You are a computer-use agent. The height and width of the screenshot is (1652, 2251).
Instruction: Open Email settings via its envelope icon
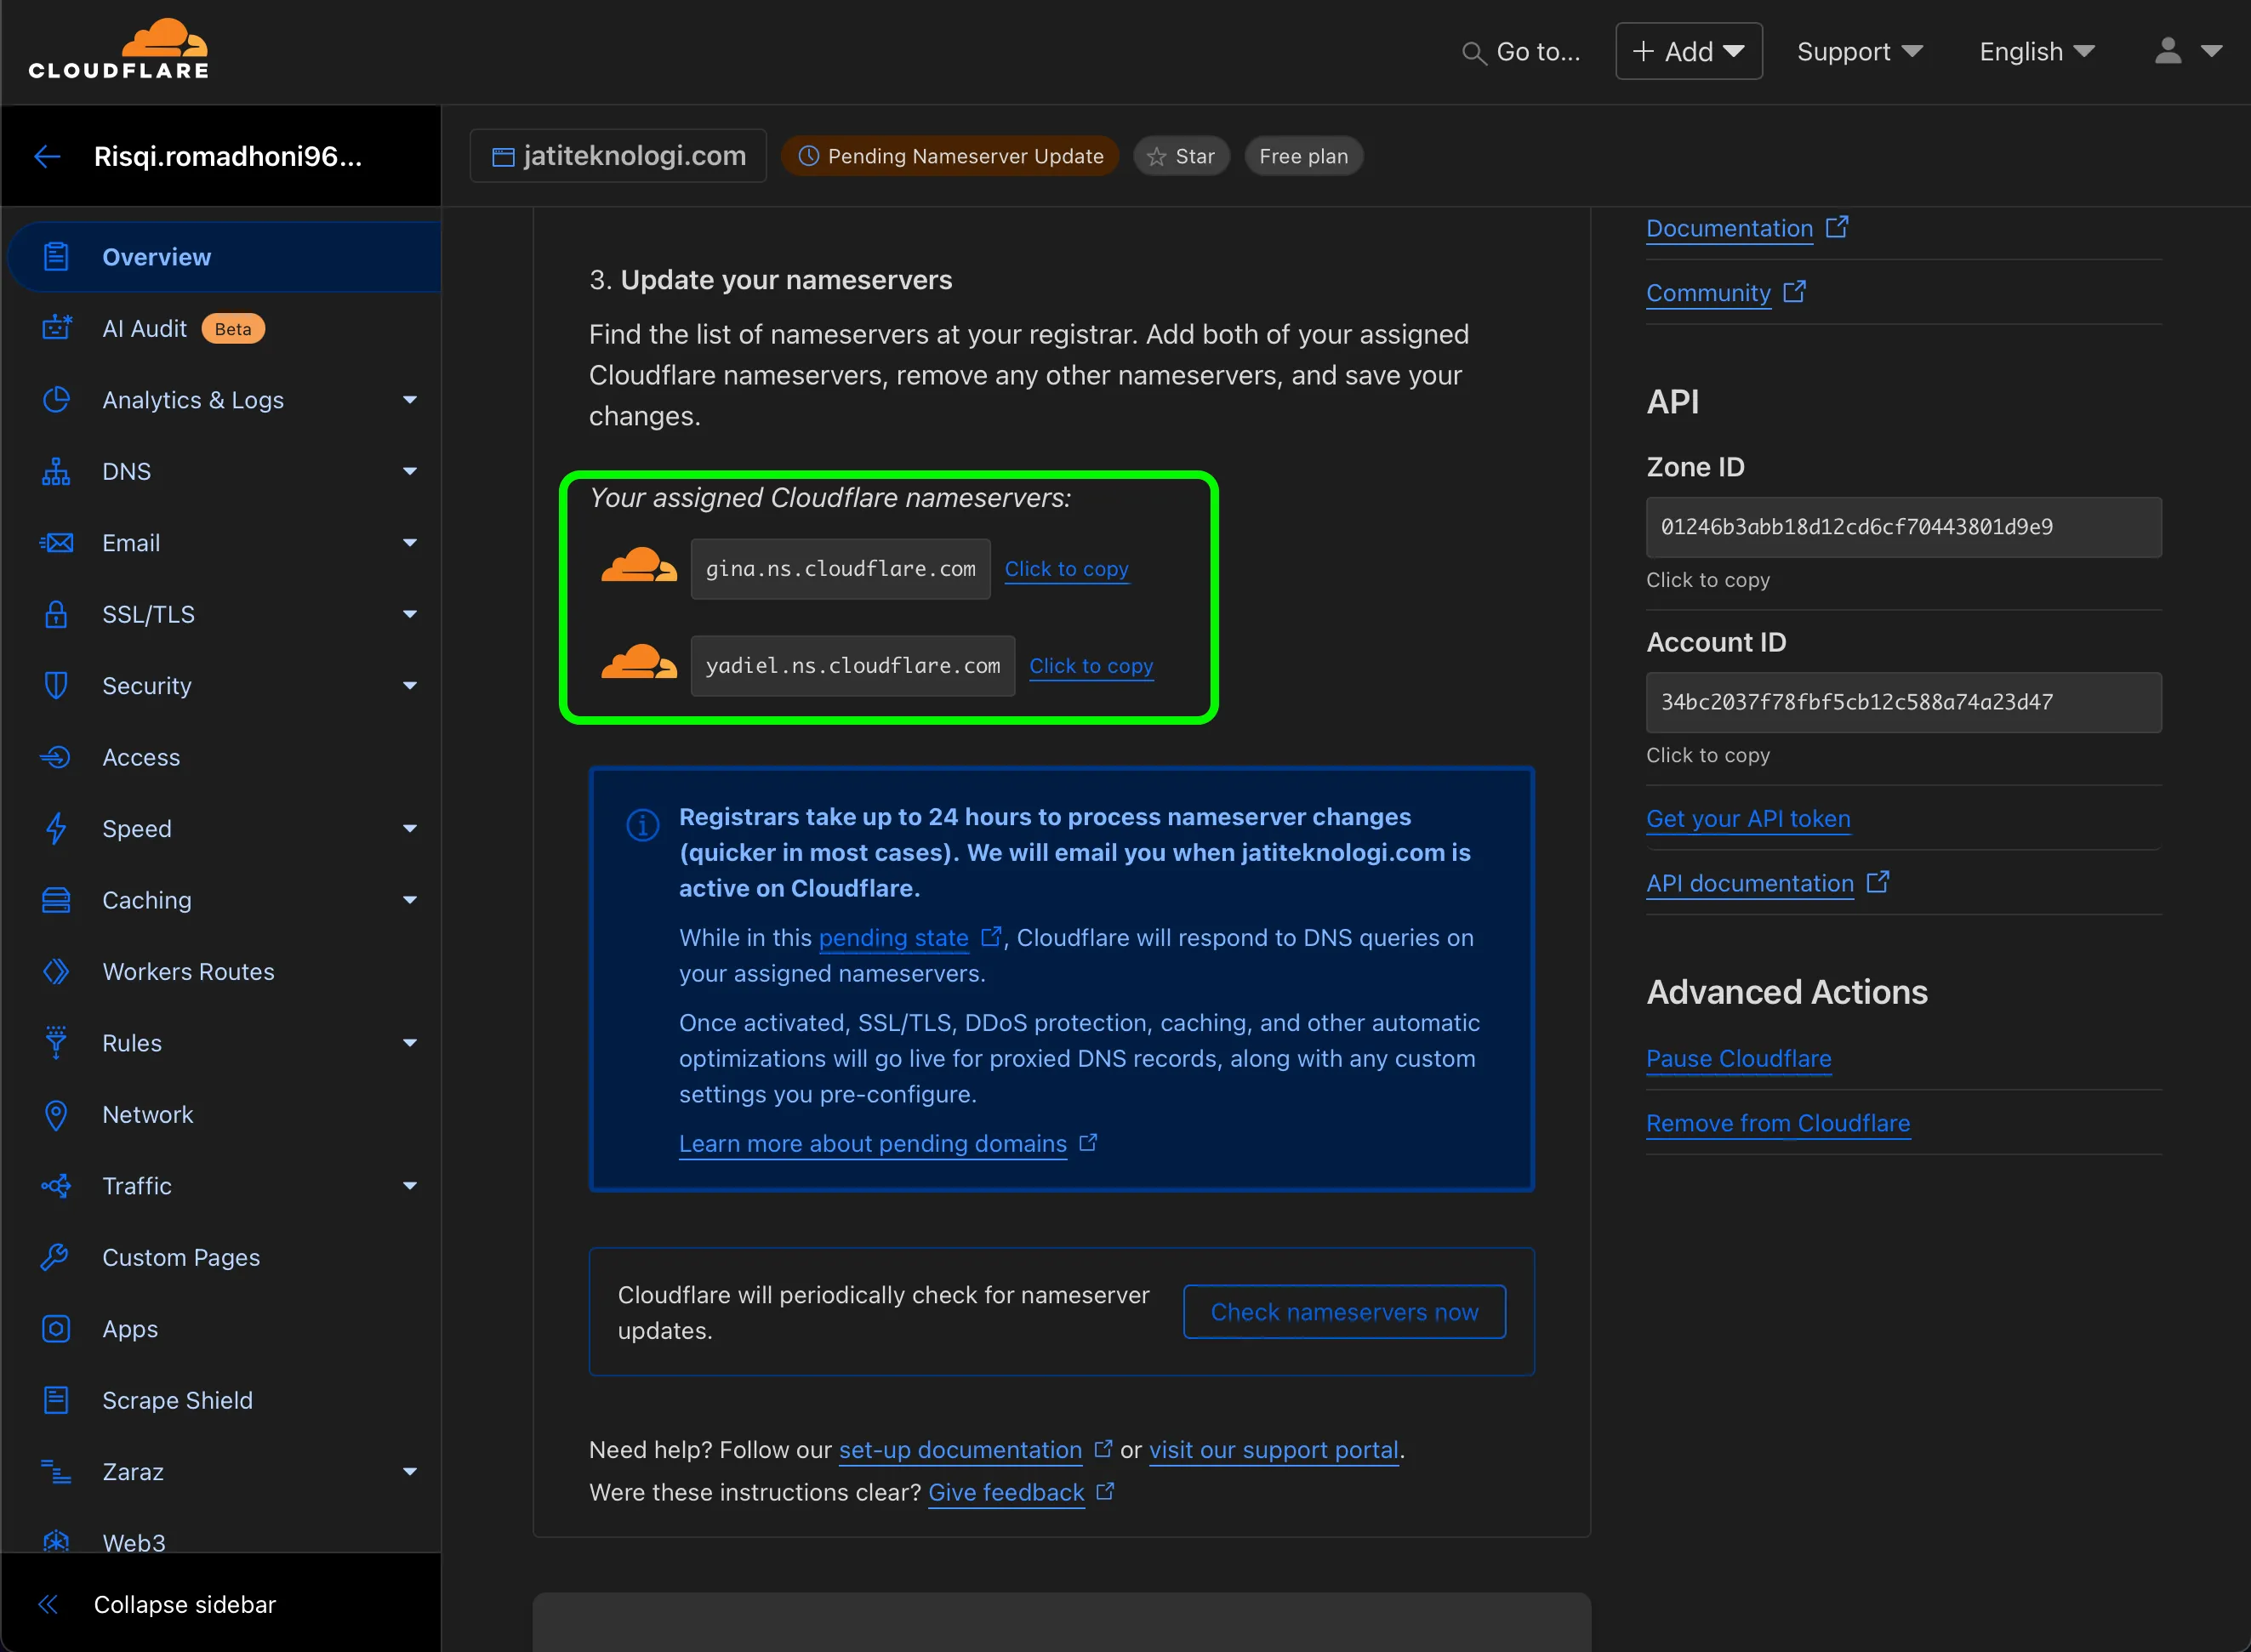click(56, 542)
